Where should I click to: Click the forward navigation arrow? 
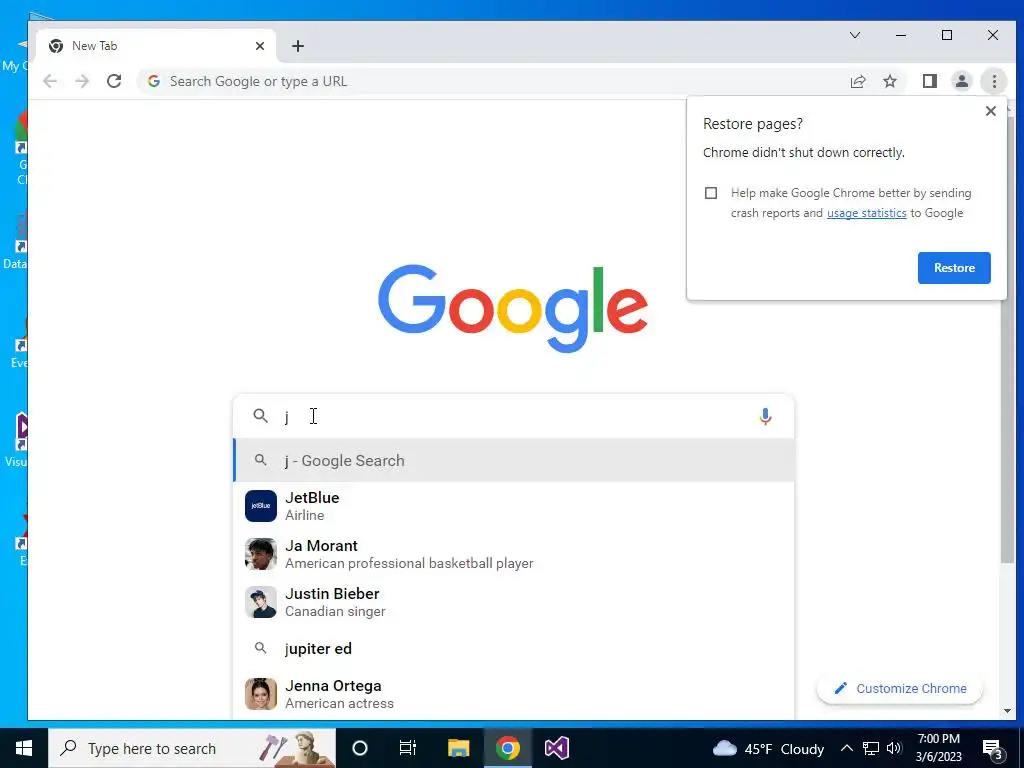(82, 81)
